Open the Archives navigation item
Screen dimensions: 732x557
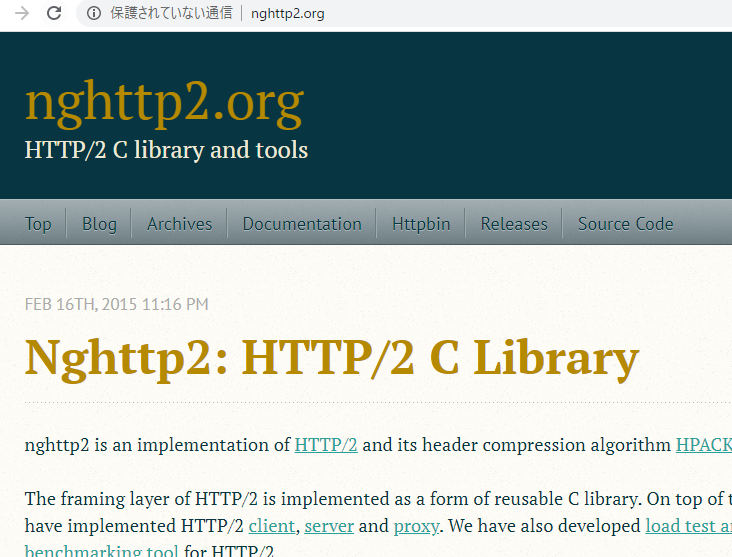point(180,224)
